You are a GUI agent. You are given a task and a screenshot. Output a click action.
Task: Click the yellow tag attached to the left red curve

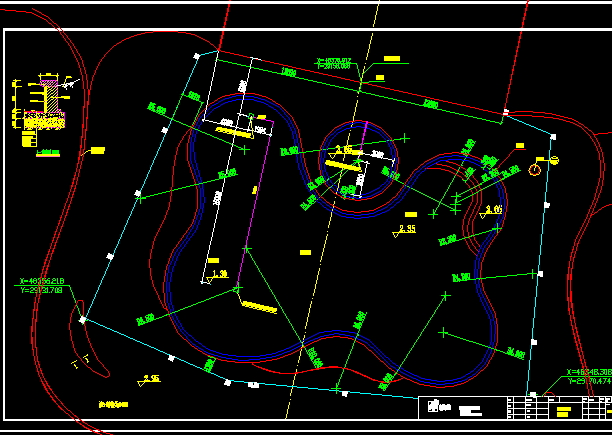click(97, 149)
